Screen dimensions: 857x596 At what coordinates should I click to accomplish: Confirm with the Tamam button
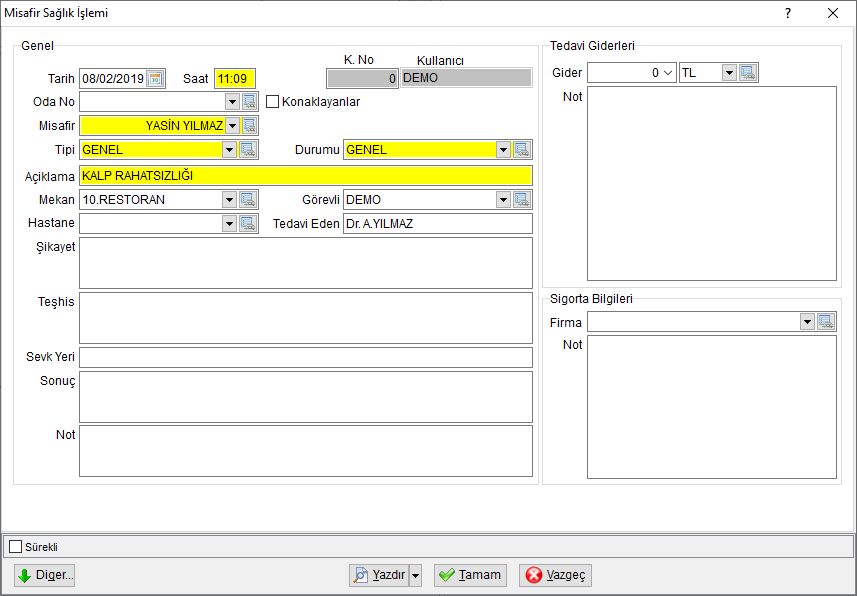(471, 575)
